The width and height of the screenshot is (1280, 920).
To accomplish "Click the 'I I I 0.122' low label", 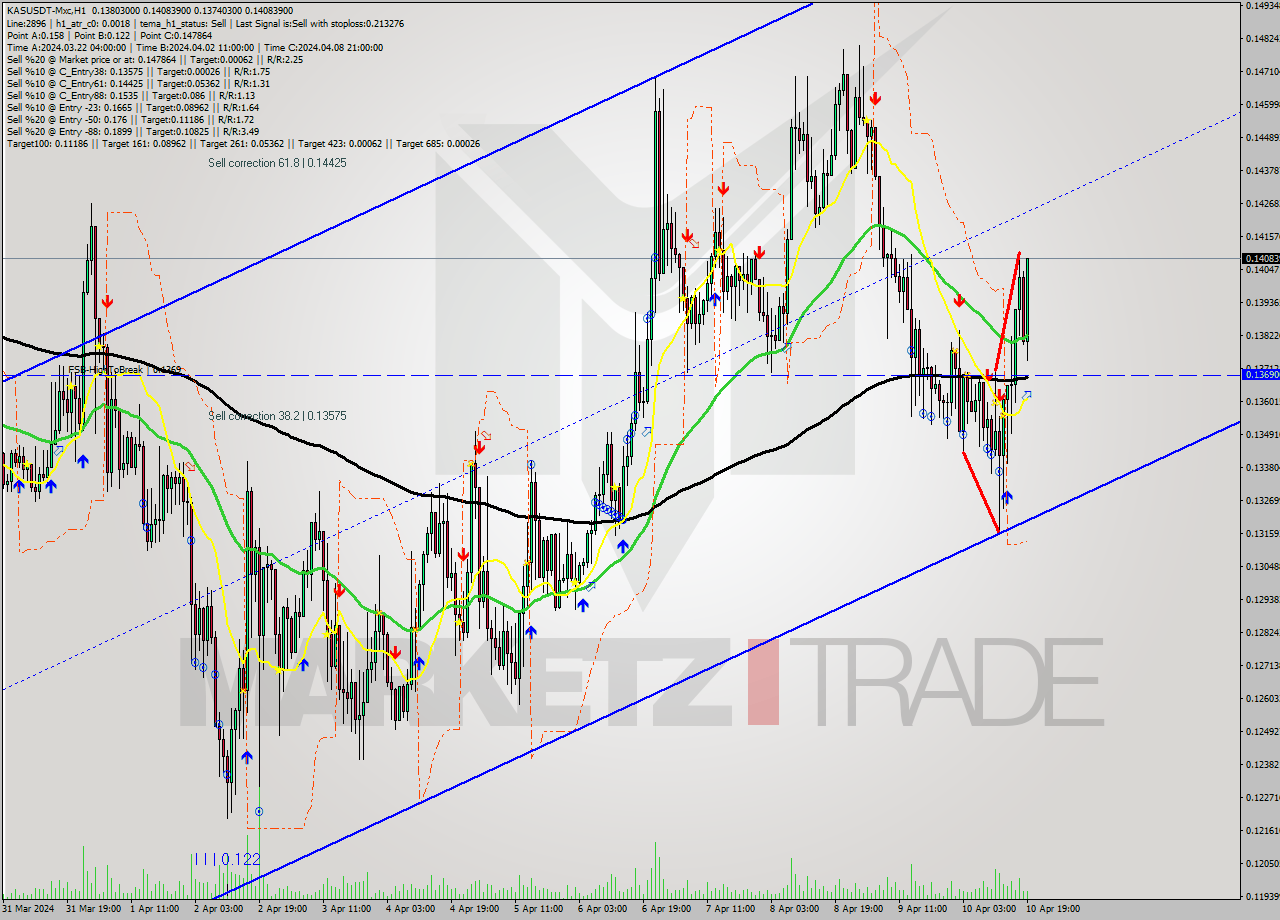I will 226,859.
